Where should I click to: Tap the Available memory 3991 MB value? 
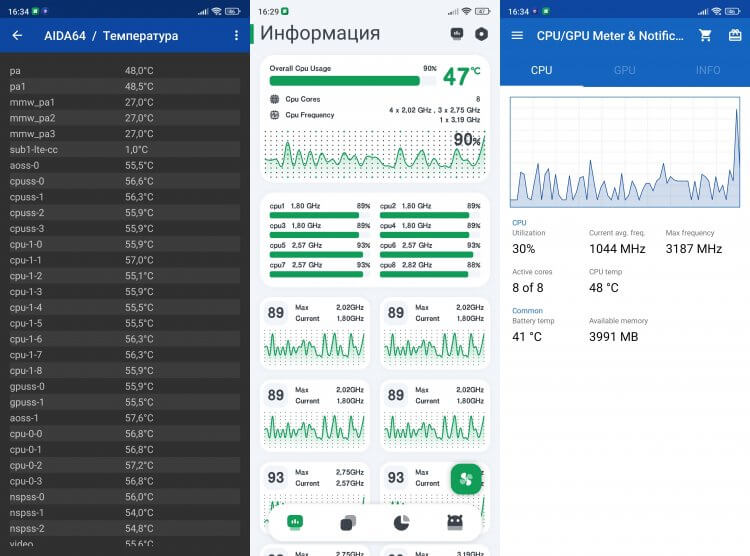(613, 337)
